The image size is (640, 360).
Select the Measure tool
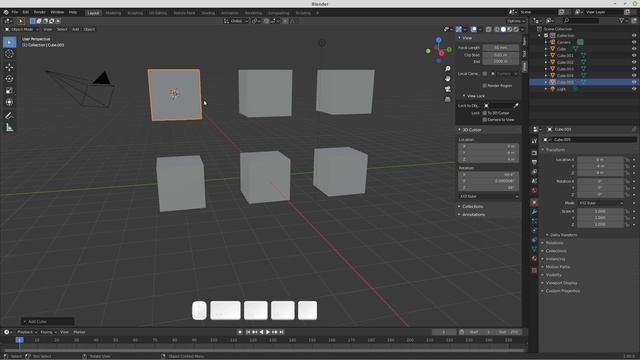(9, 128)
